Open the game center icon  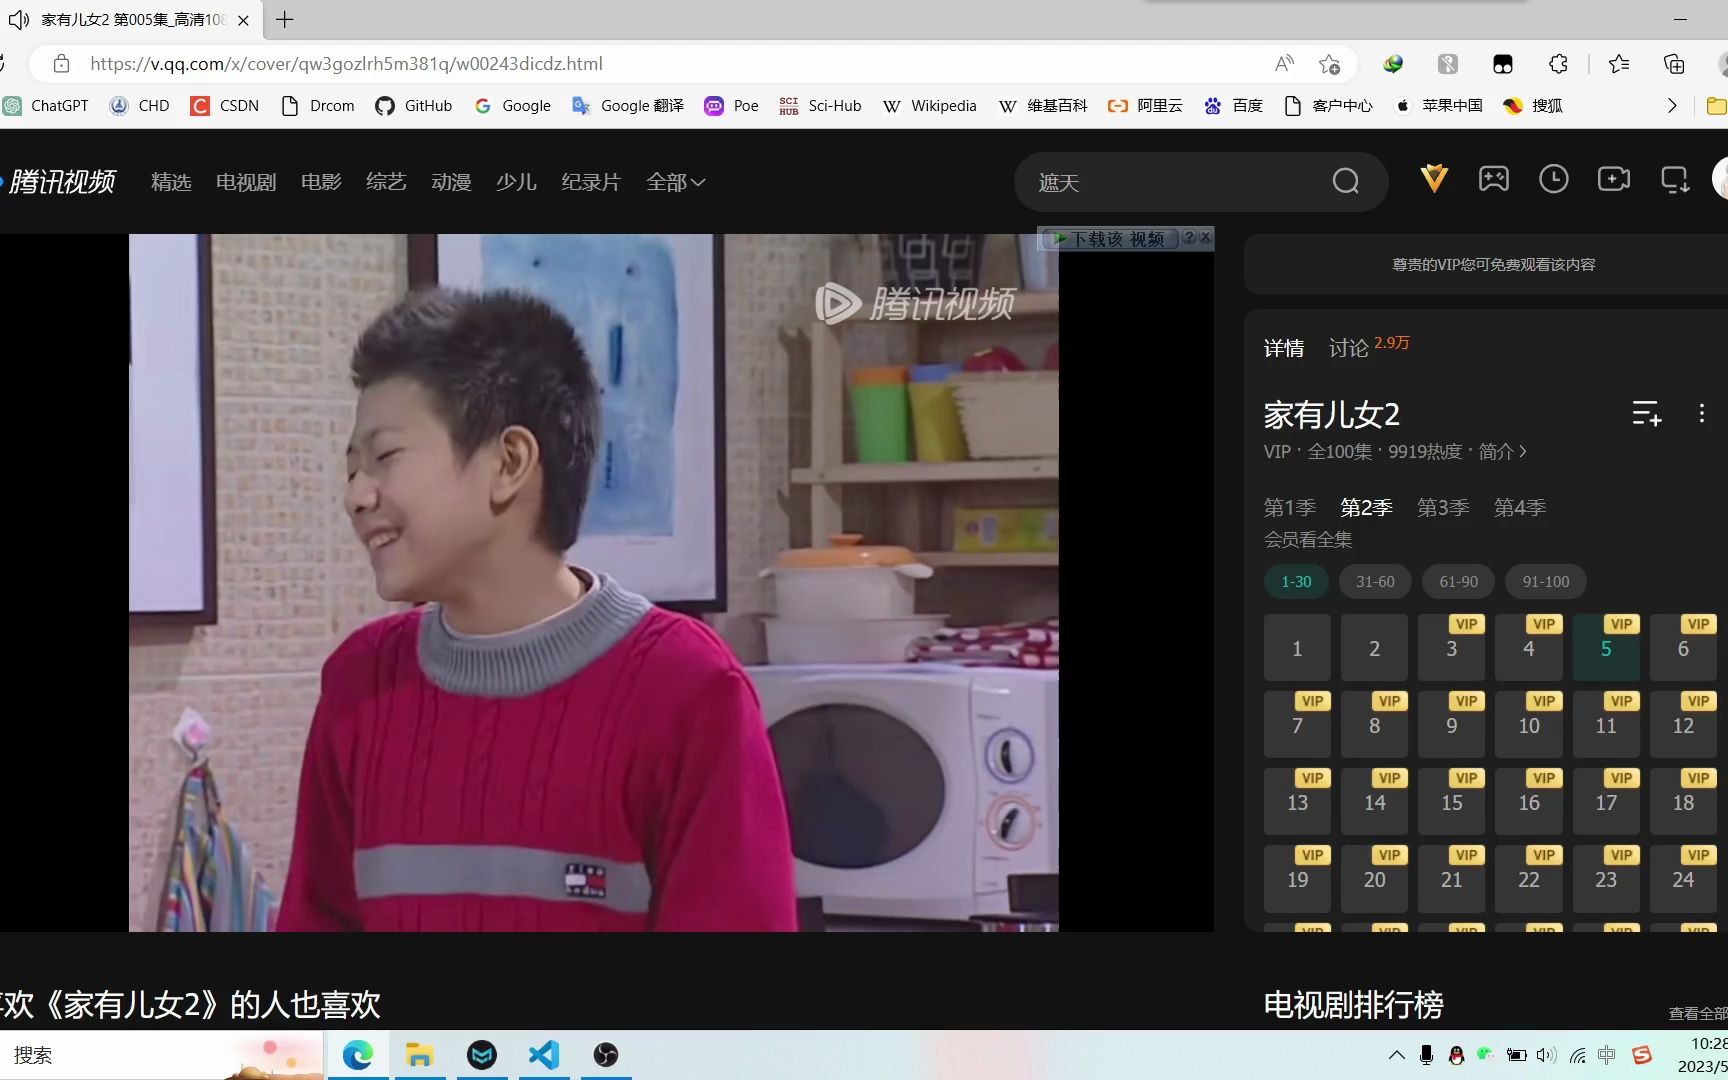pos(1494,179)
